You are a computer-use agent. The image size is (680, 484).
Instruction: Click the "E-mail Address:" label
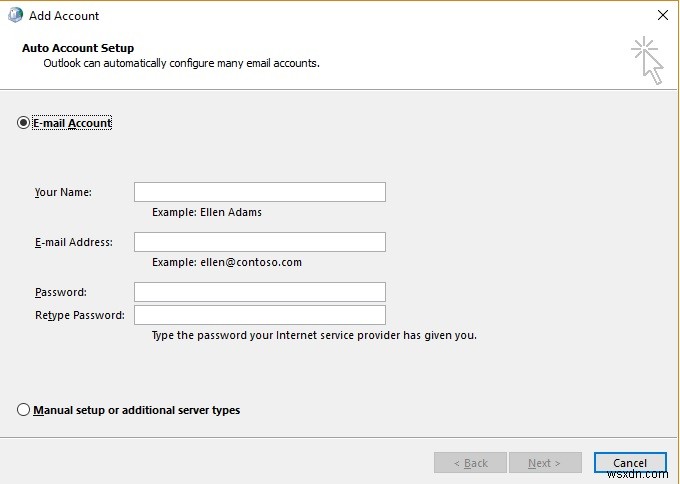click(x=73, y=242)
